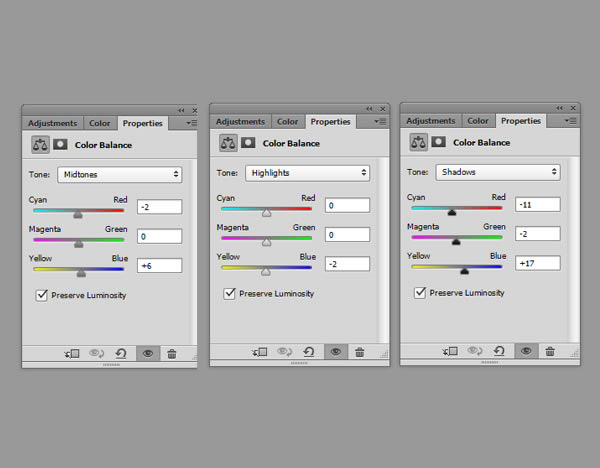The image size is (600, 468).
Task: Click Color Balance adjustment icon in Highlights panel
Action: [228, 143]
